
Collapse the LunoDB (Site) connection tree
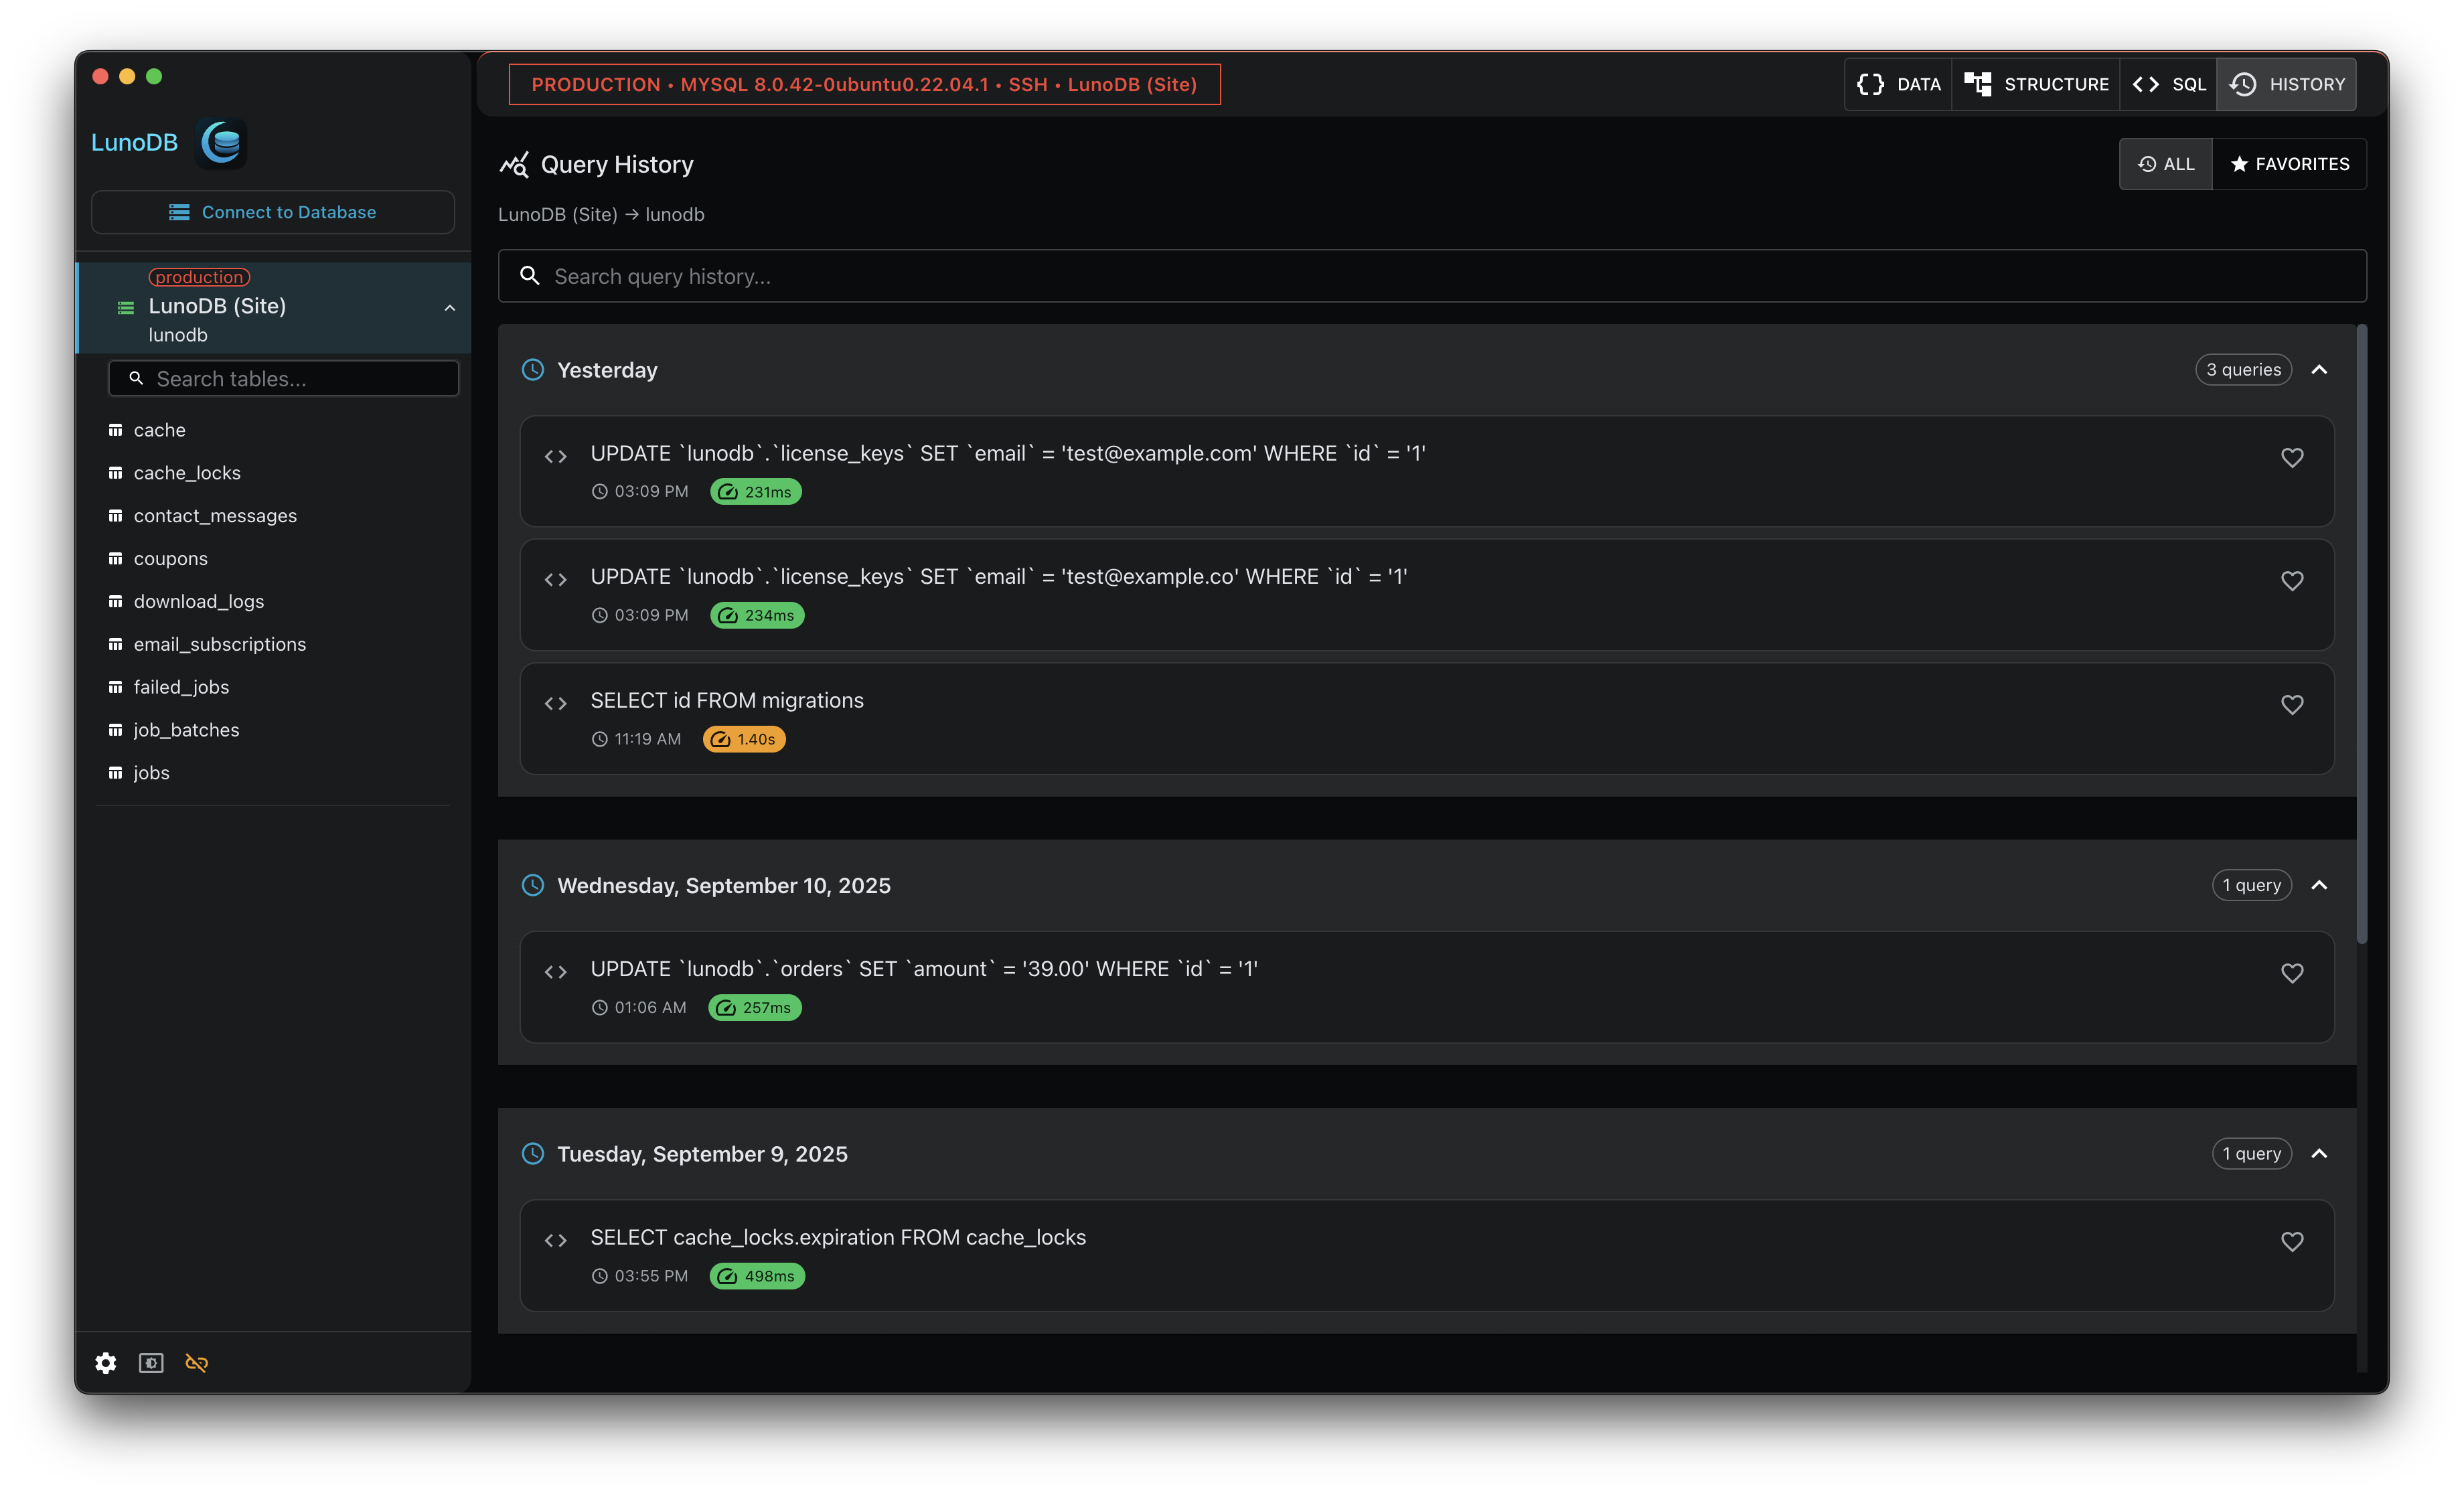click(x=450, y=308)
